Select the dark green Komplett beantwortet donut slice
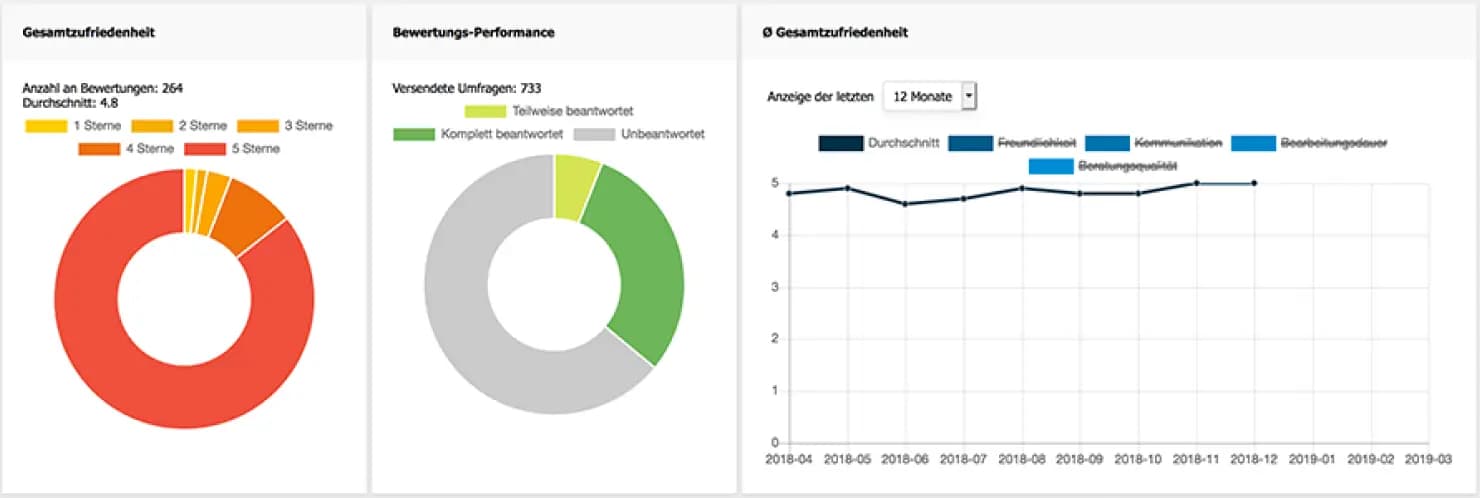The image size is (1480, 498). click(x=640, y=270)
